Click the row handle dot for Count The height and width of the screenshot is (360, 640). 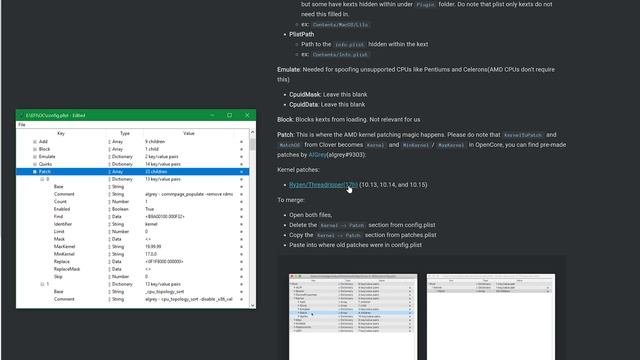pyautogui.click(x=241, y=202)
